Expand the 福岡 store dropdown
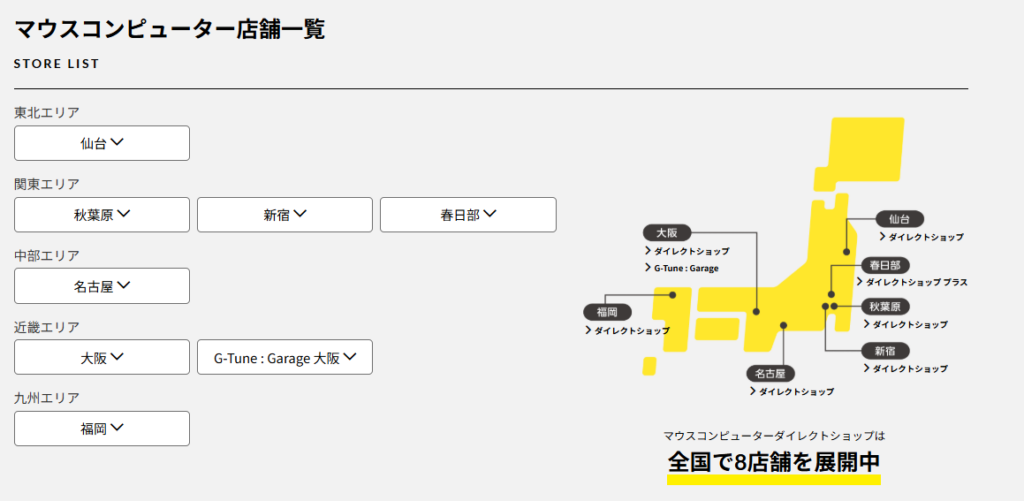The height and width of the screenshot is (501, 1024). [102, 428]
